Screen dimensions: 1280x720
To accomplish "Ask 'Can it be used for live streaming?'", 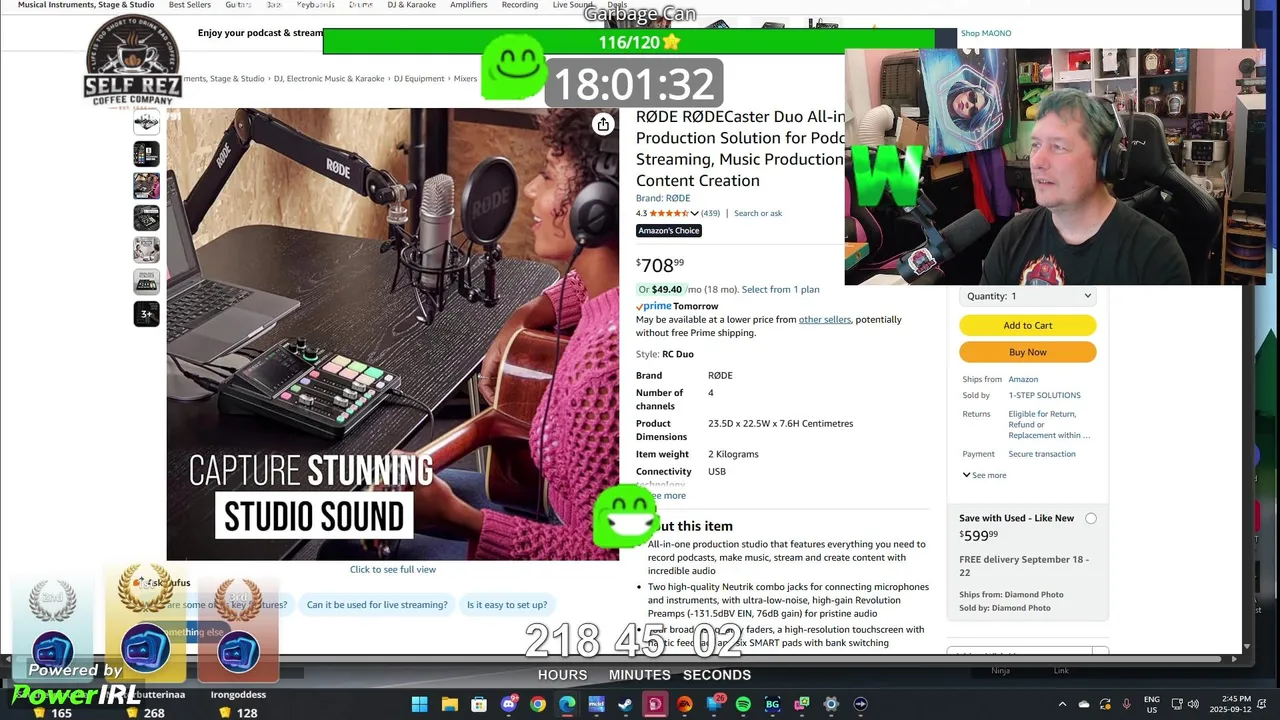I will point(377,604).
